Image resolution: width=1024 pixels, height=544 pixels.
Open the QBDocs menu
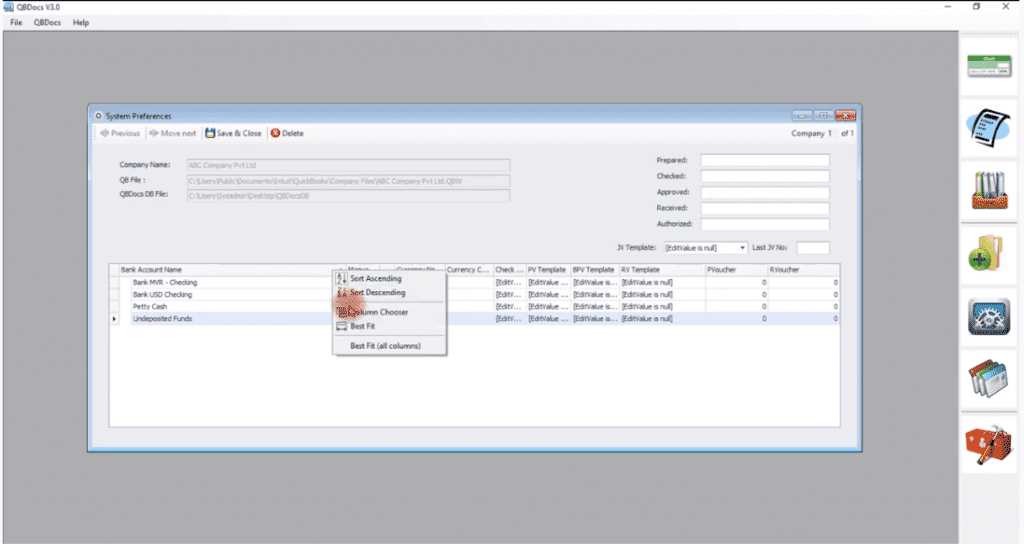[47, 22]
